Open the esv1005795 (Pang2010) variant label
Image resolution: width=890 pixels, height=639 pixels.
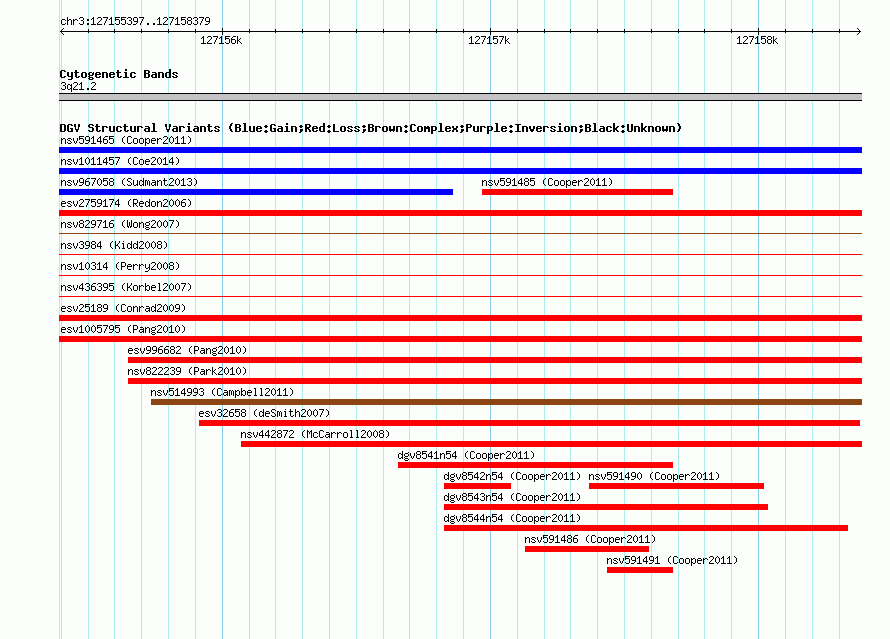pyautogui.click(x=123, y=329)
